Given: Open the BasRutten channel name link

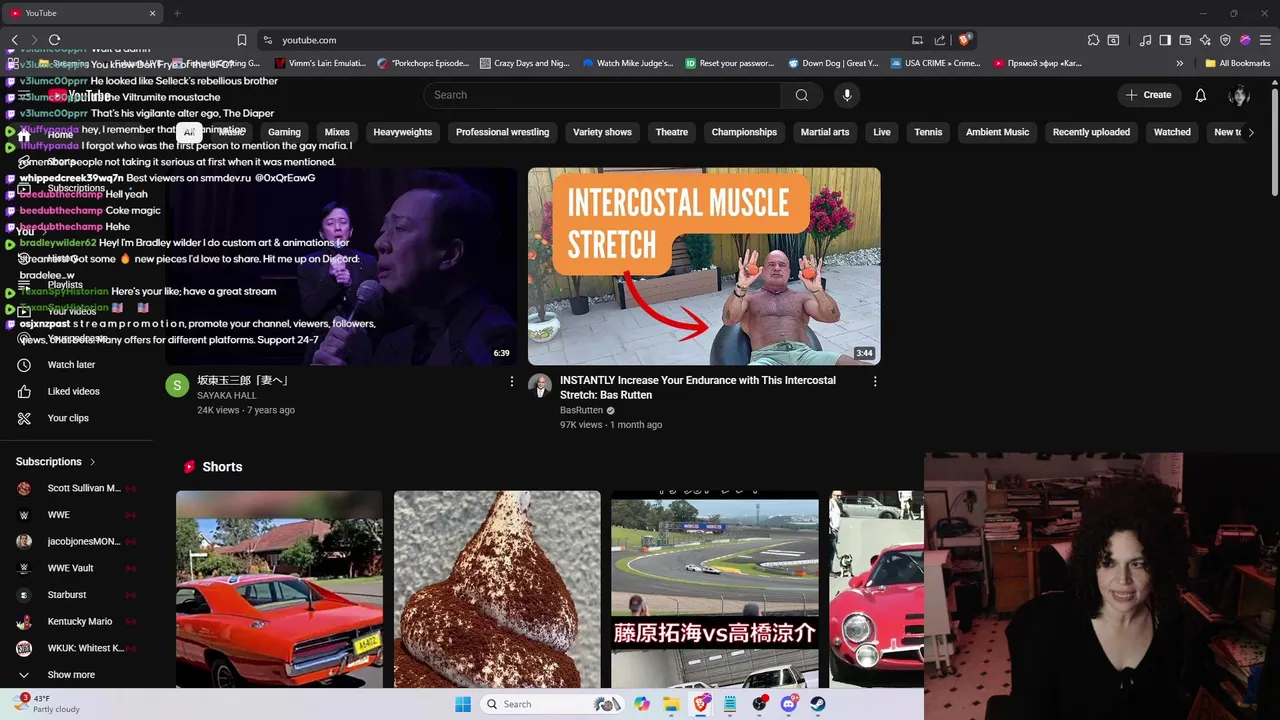Looking at the screenshot, I should [581, 410].
